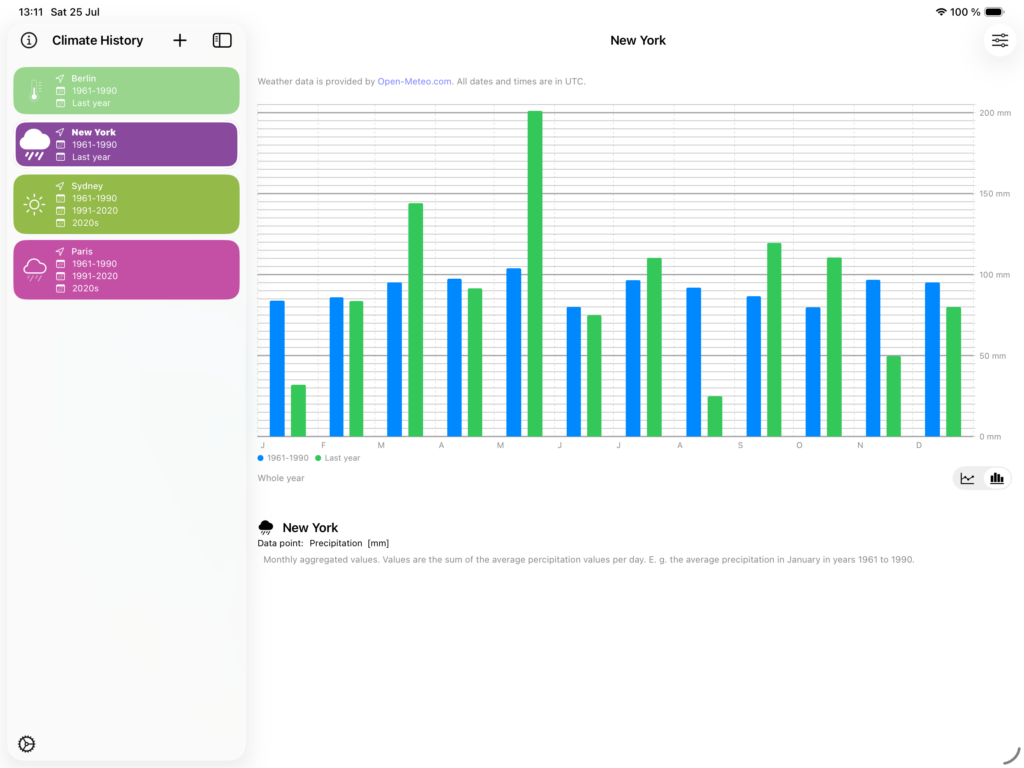Switch to bar chart view

tap(997, 478)
